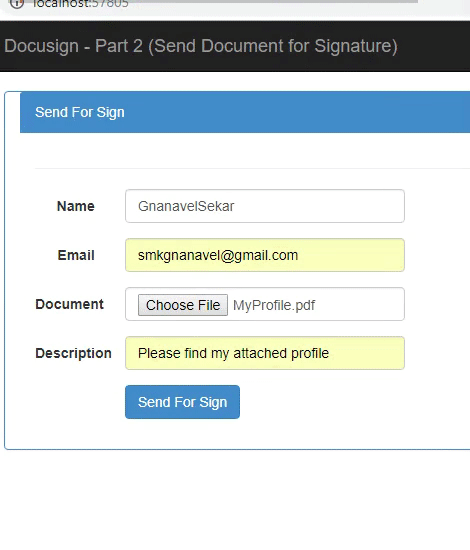The height and width of the screenshot is (550, 470).
Task: Click the Send For Sign panel header
Action: [x=245, y=112]
